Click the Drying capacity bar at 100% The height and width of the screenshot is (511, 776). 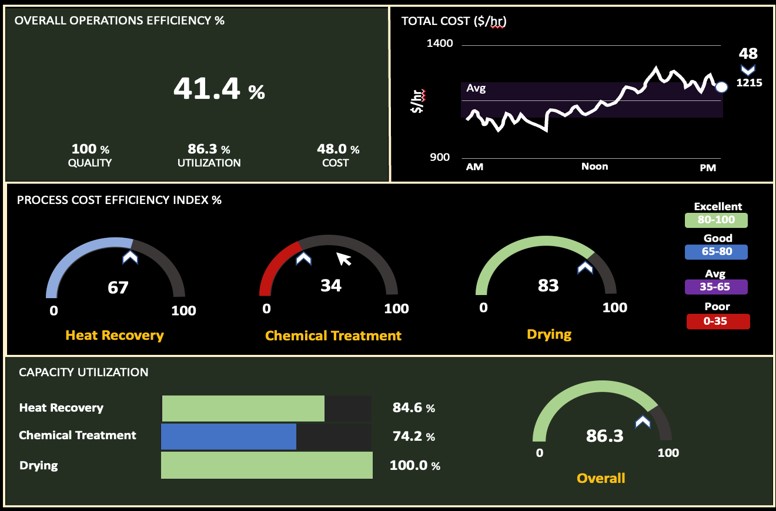click(x=266, y=465)
